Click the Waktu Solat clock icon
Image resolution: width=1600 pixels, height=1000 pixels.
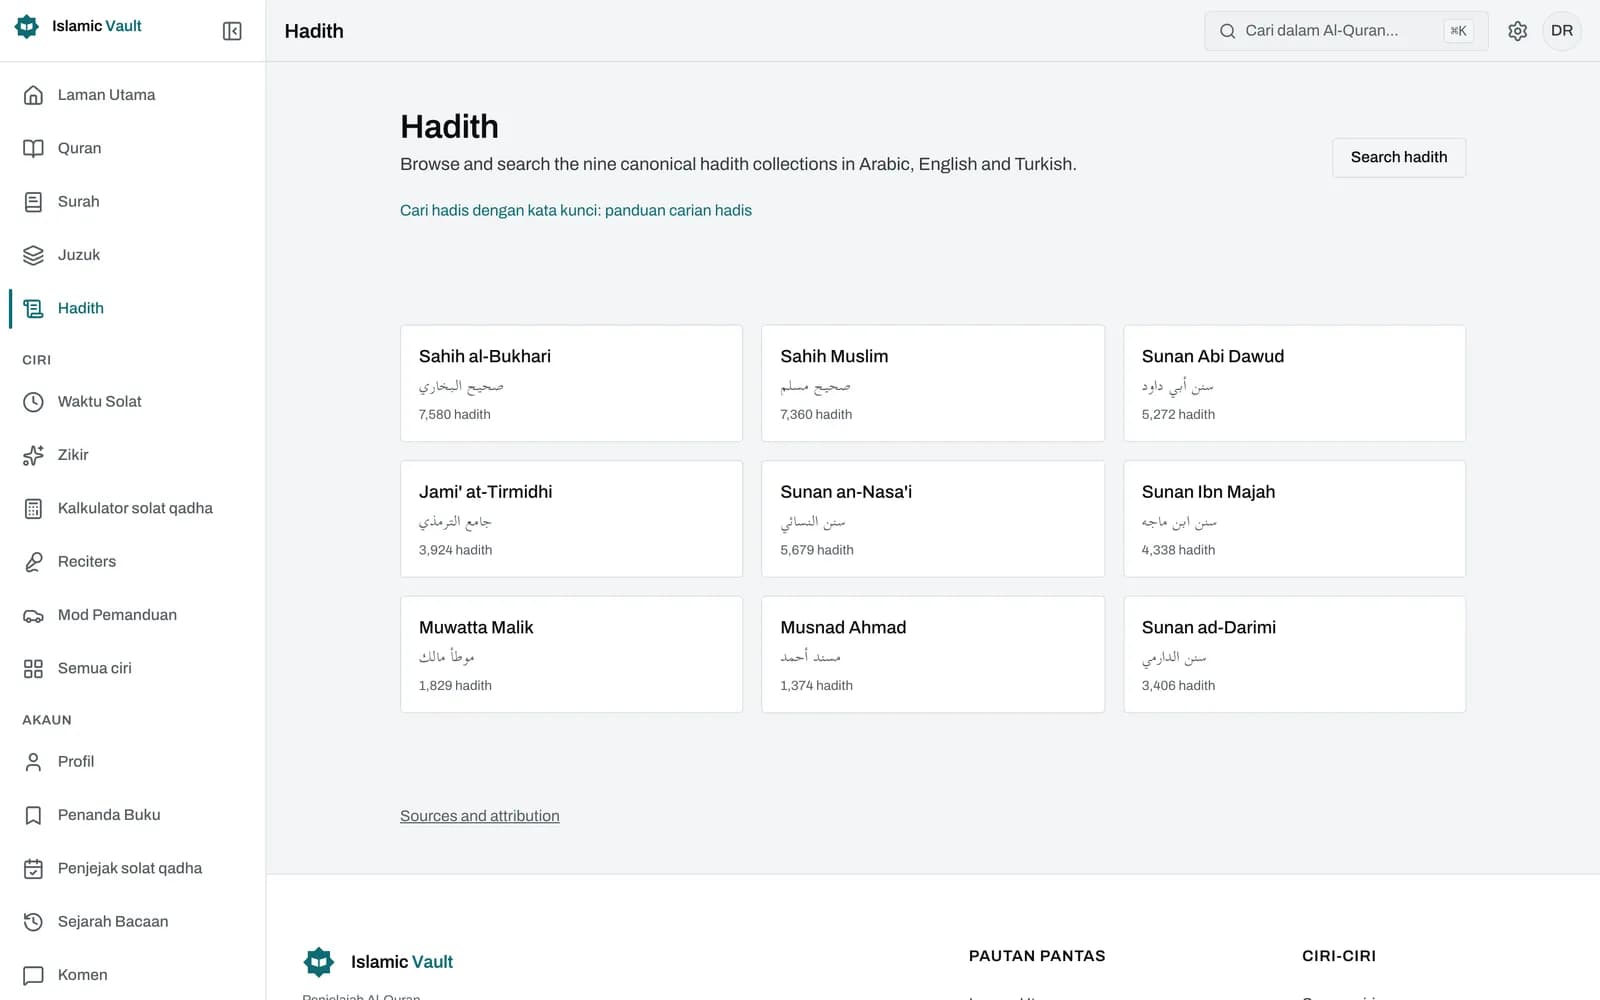(x=33, y=402)
